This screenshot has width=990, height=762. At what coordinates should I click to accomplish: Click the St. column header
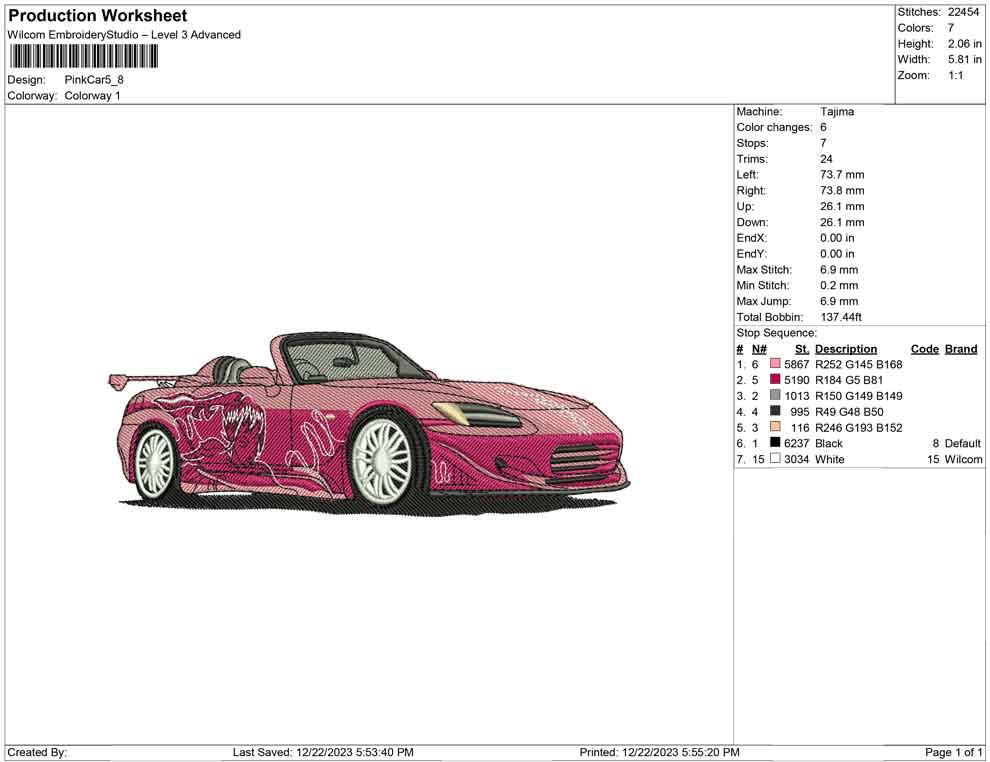click(801, 348)
